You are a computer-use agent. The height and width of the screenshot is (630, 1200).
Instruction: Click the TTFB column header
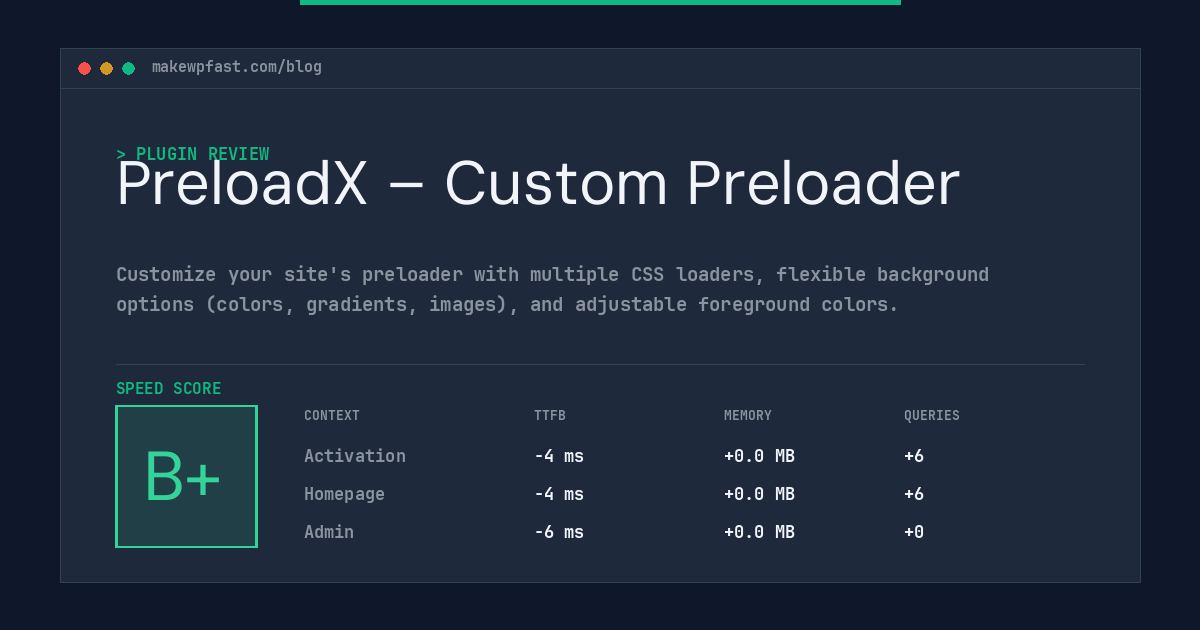[x=550, y=416]
